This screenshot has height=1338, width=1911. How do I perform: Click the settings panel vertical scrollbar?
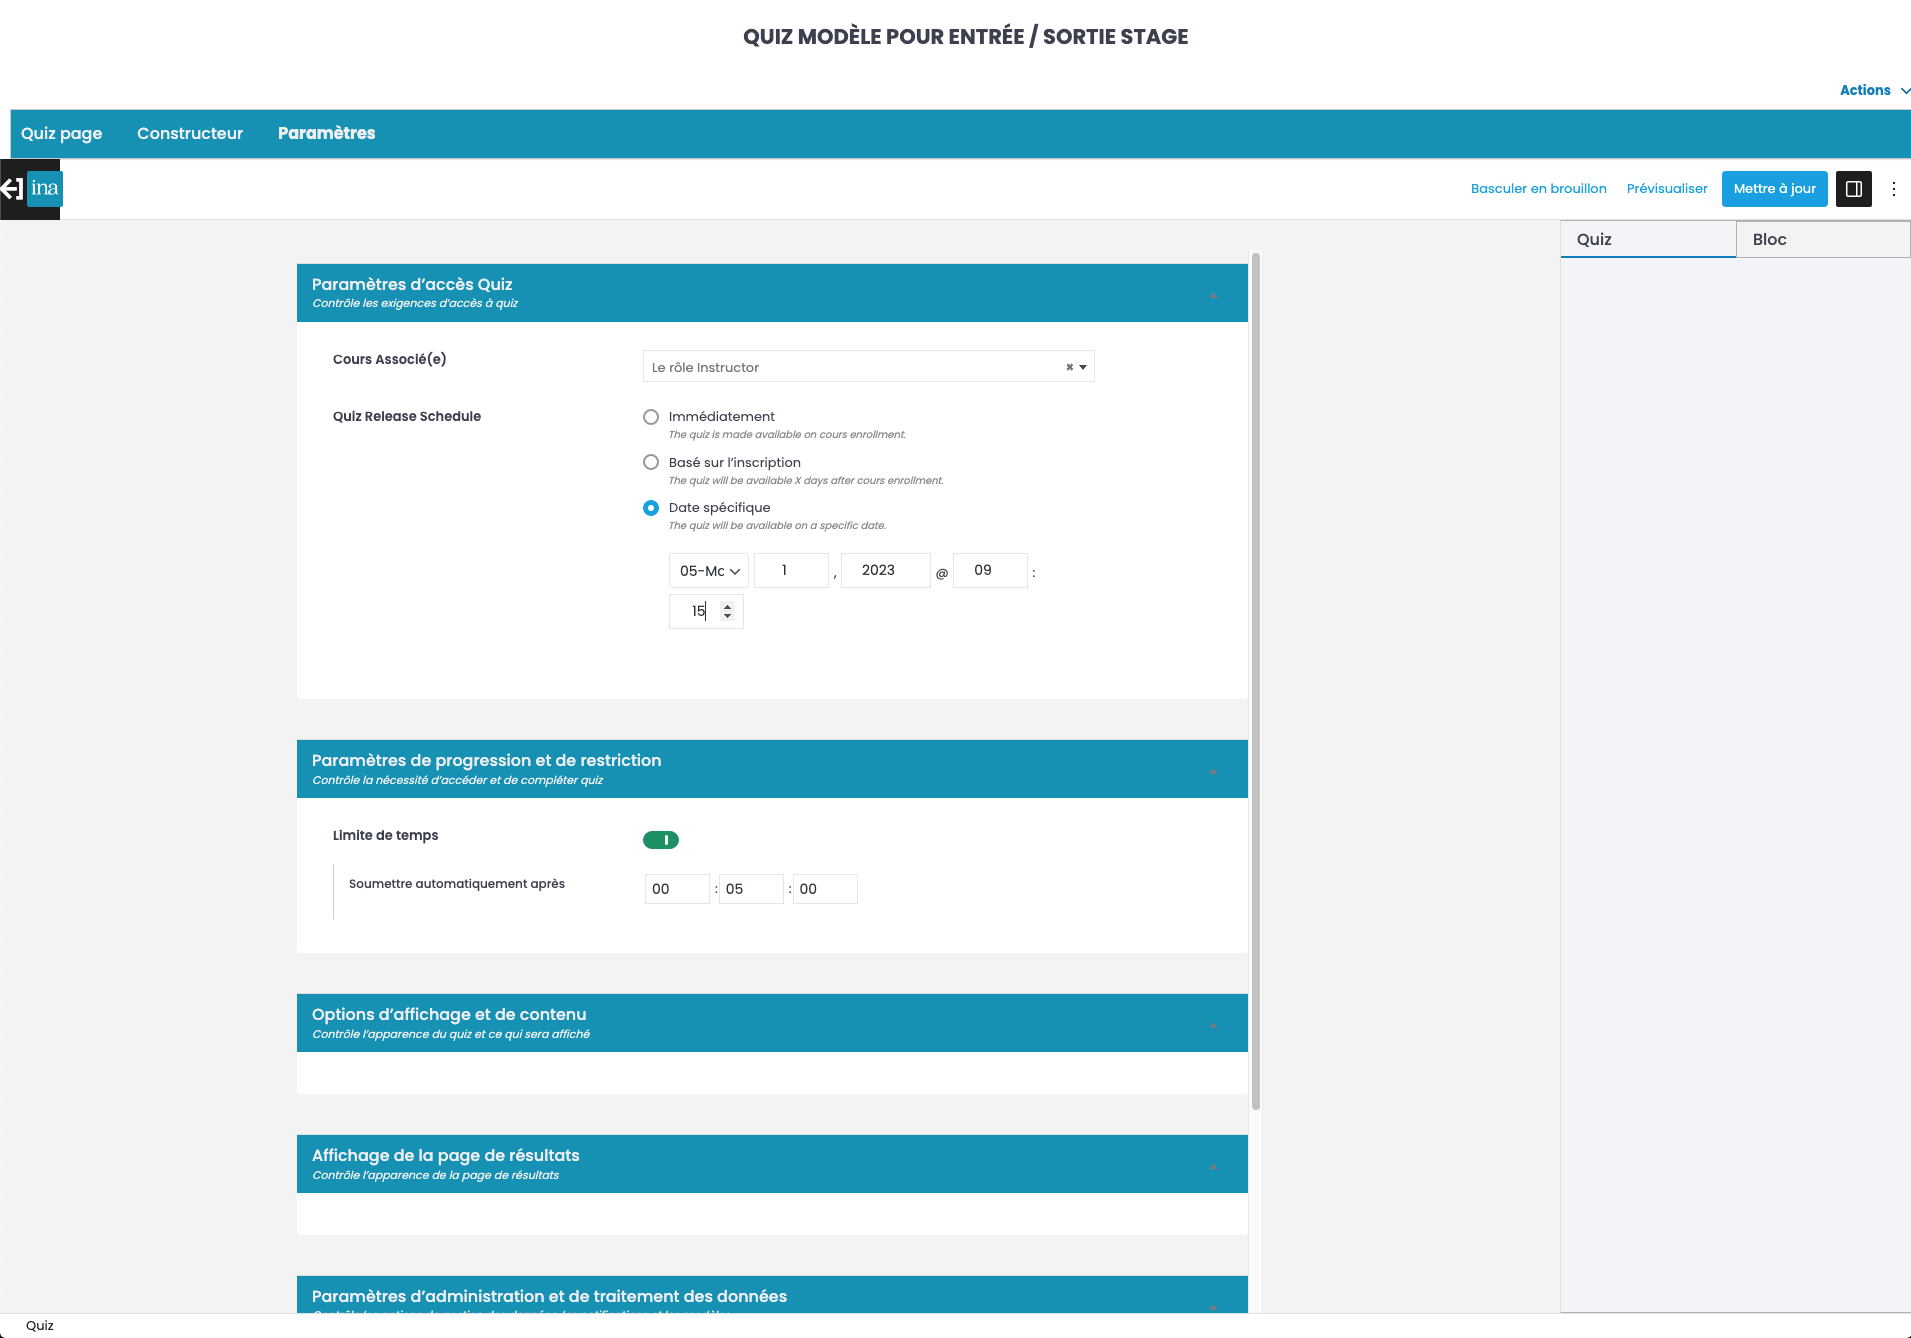(1256, 680)
